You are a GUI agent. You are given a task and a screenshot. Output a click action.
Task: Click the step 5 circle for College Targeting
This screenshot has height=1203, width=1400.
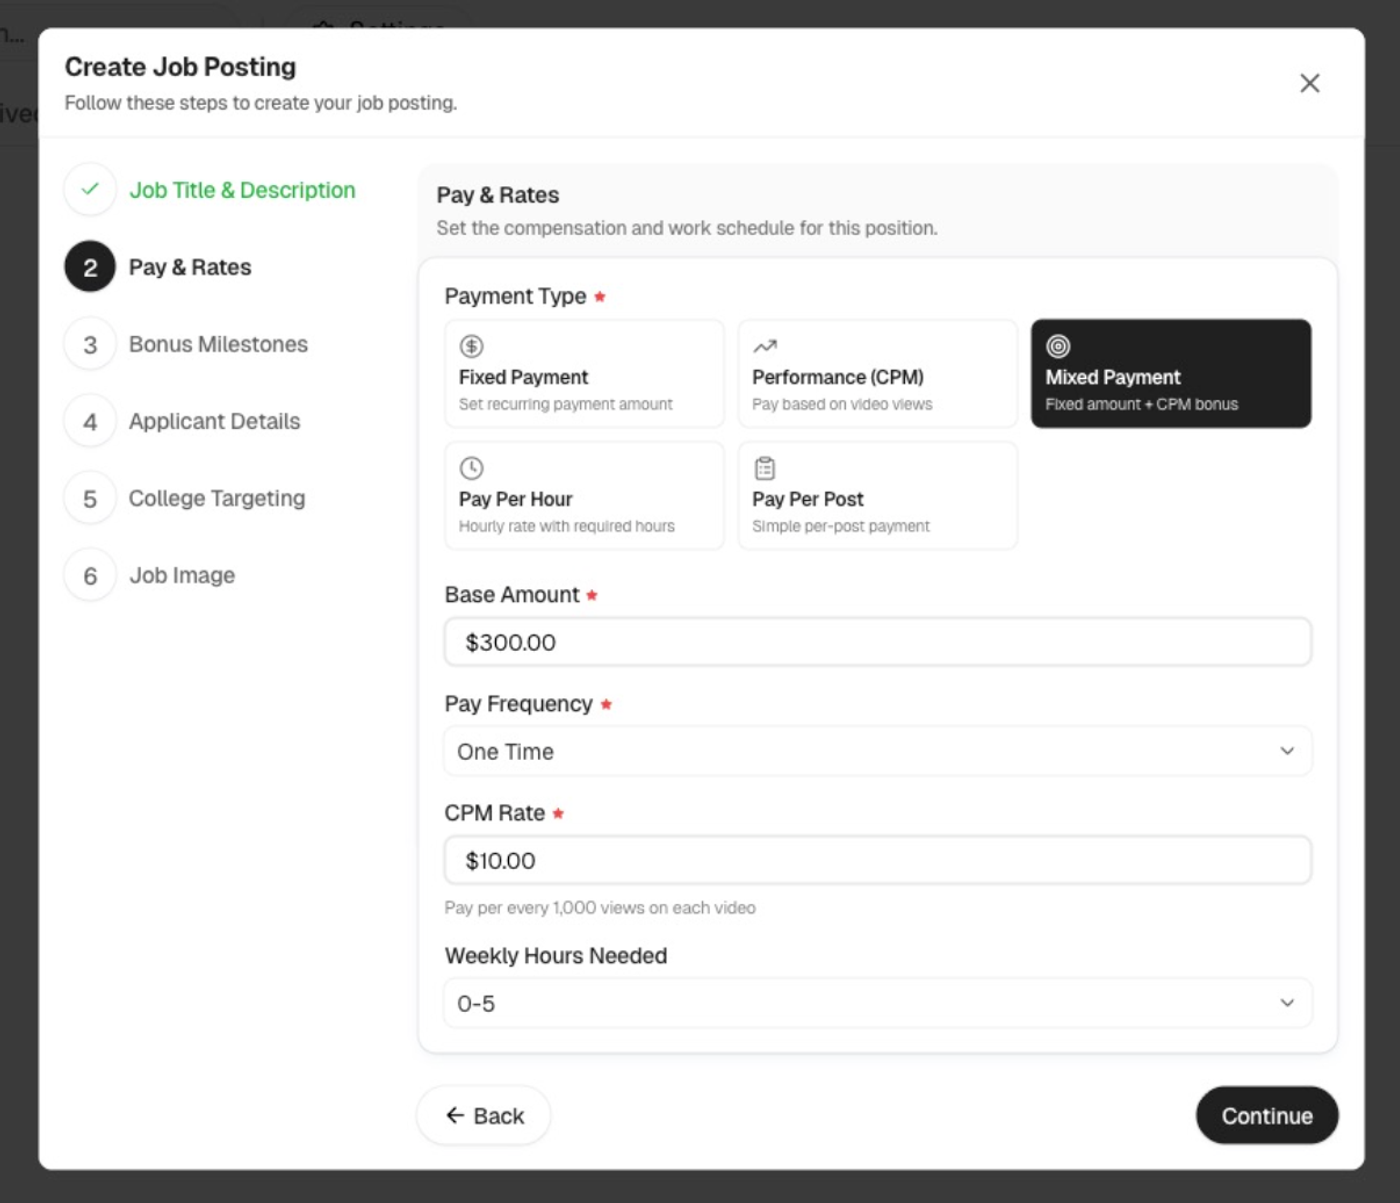[89, 497]
